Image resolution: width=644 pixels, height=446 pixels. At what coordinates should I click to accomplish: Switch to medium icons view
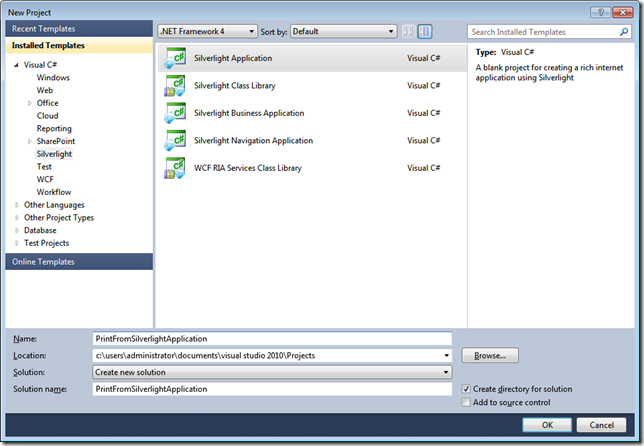[425, 31]
